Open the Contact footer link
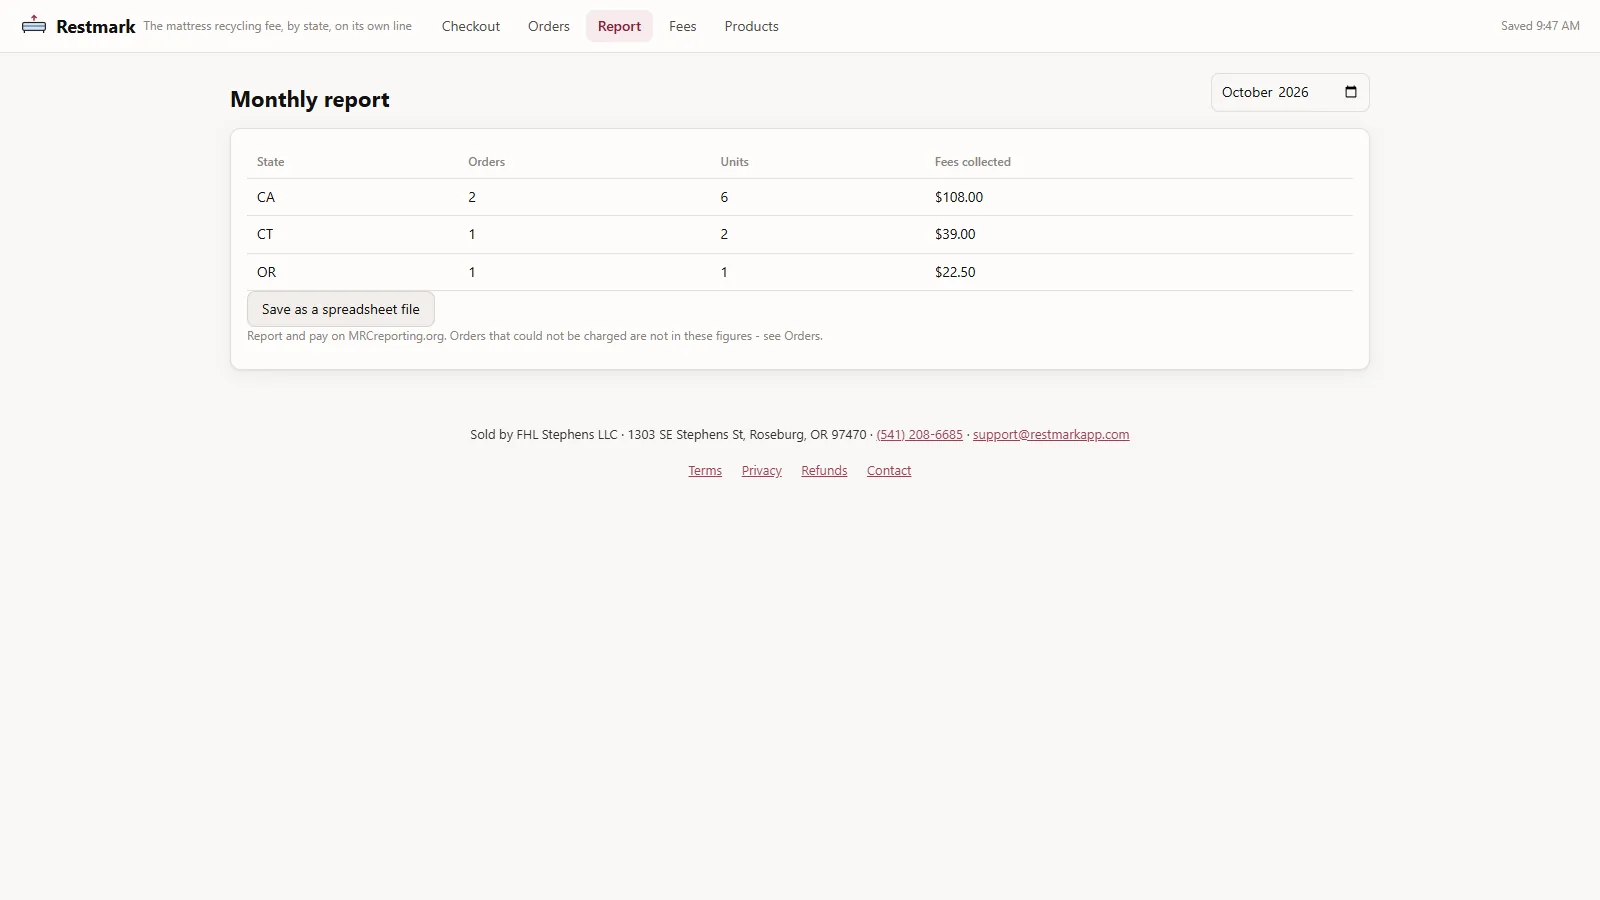Screen dimensions: 1600x900 tap(889, 471)
